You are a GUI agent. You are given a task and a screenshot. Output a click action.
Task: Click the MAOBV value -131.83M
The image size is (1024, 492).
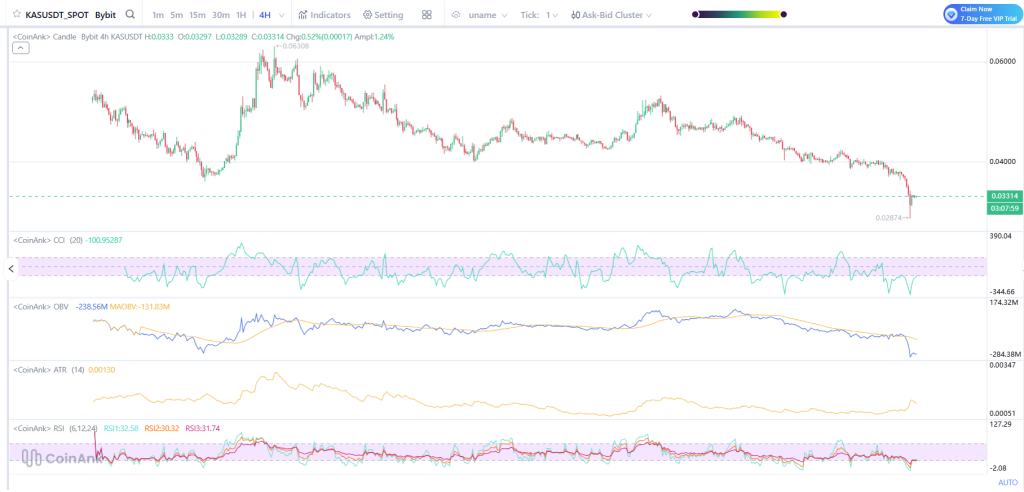tap(140, 306)
